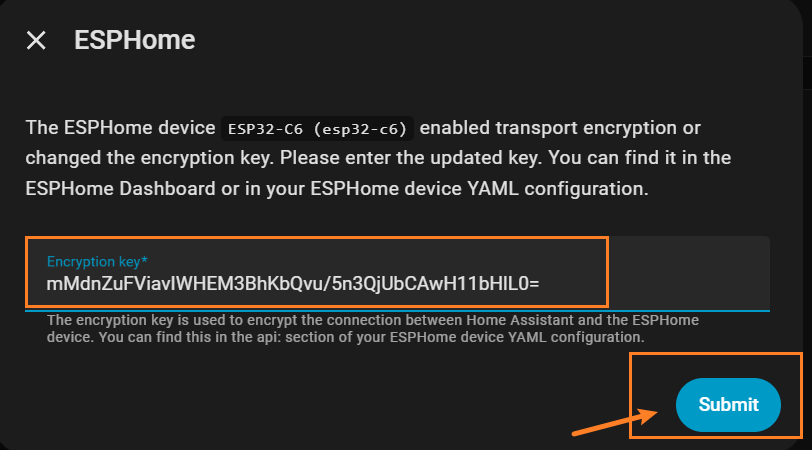Screen dimensions: 812x450
Task: Click the Submit button
Action: coord(727,404)
